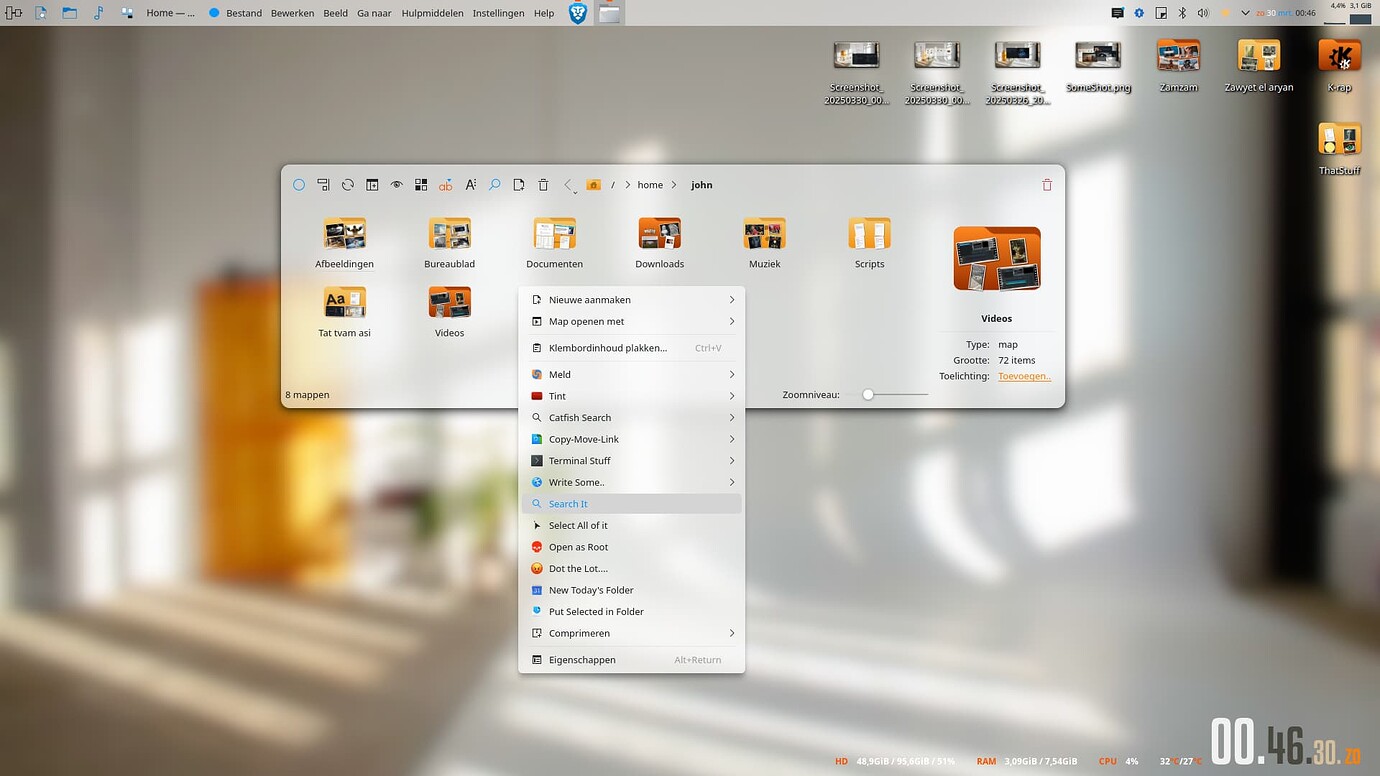Click the volume speaker tray icon
1380x776 pixels.
(x=1203, y=13)
